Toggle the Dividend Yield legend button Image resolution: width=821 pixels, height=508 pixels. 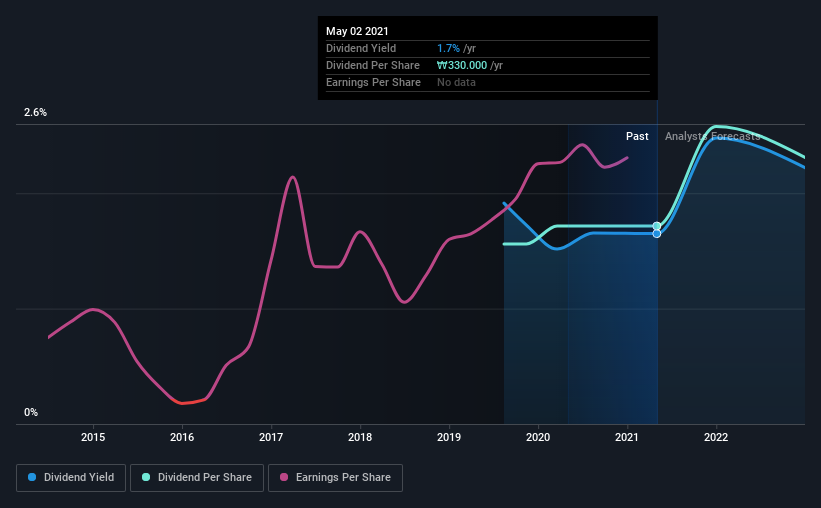(71, 478)
